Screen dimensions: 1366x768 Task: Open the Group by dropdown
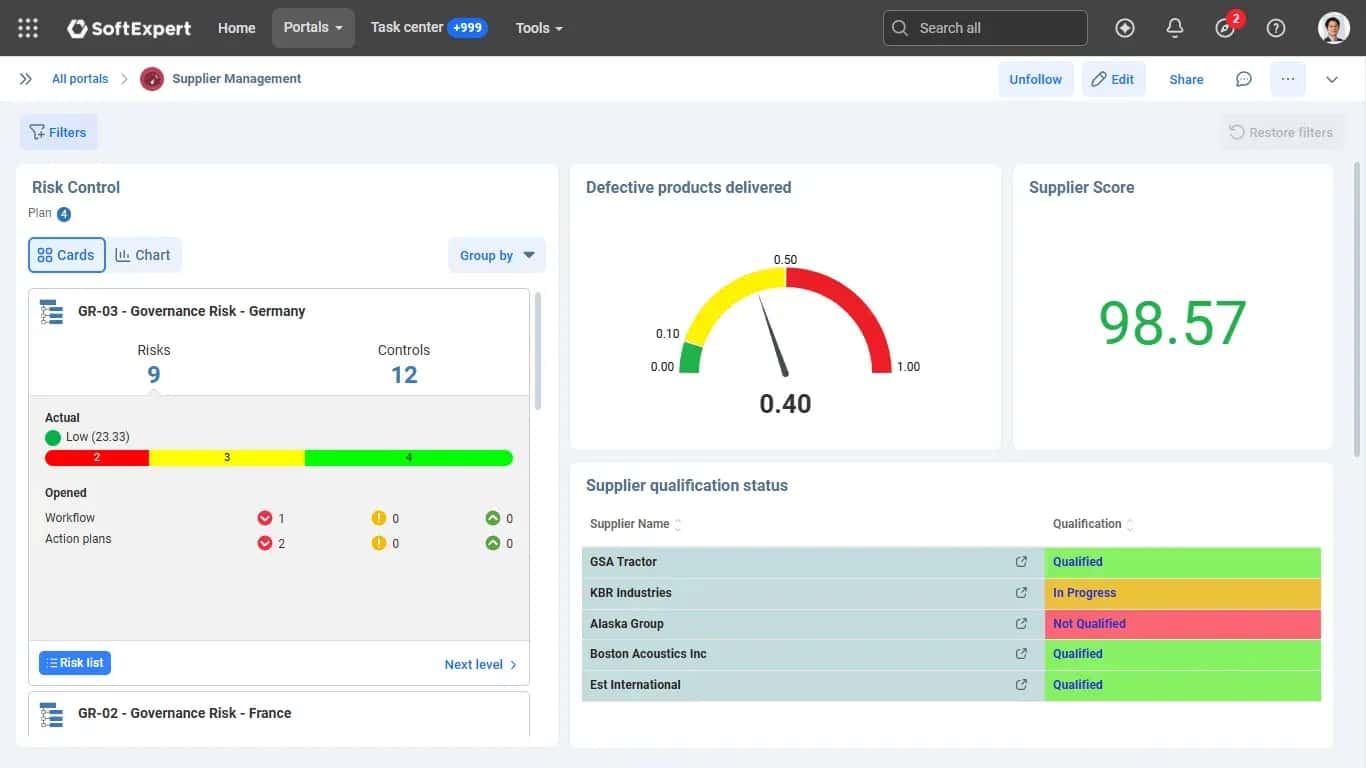[497, 255]
